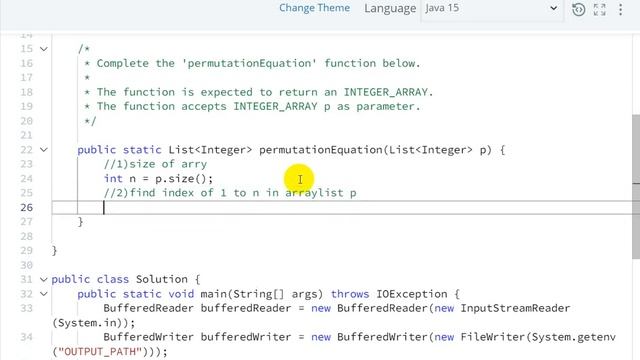
Task: Click the reset code history icon
Action: point(578,9)
